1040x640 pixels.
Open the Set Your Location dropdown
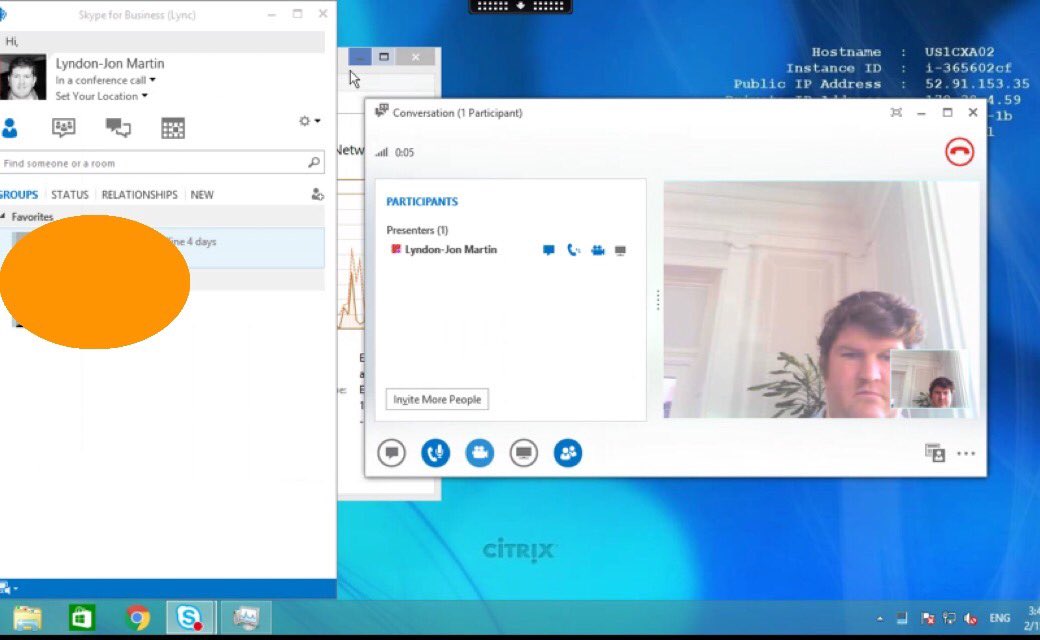pyautogui.click(x=101, y=96)
